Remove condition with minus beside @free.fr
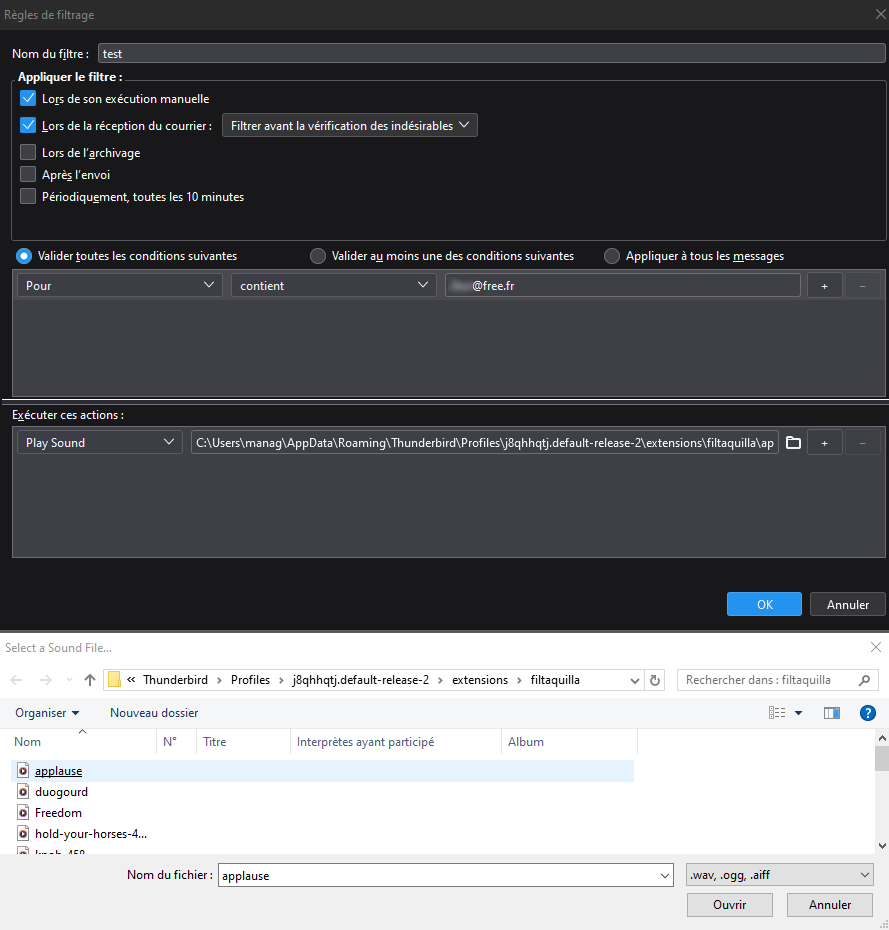This screenshot has width=889, height=930. click(x=862, y=286)
